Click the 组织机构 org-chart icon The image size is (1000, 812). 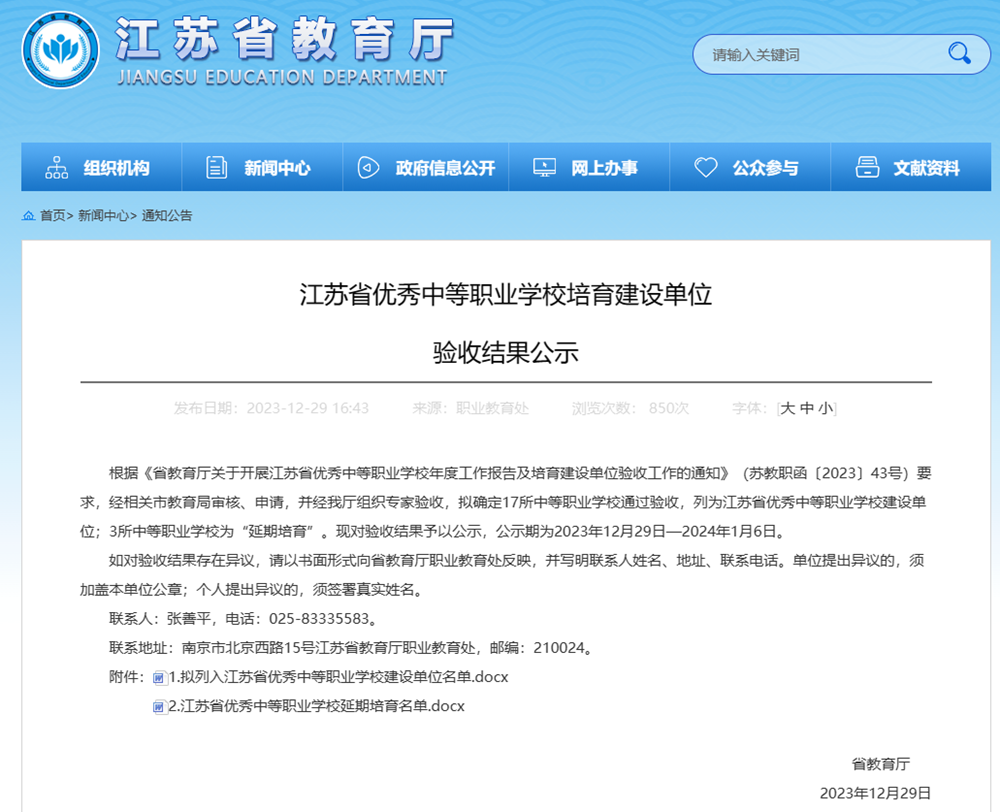57,168
